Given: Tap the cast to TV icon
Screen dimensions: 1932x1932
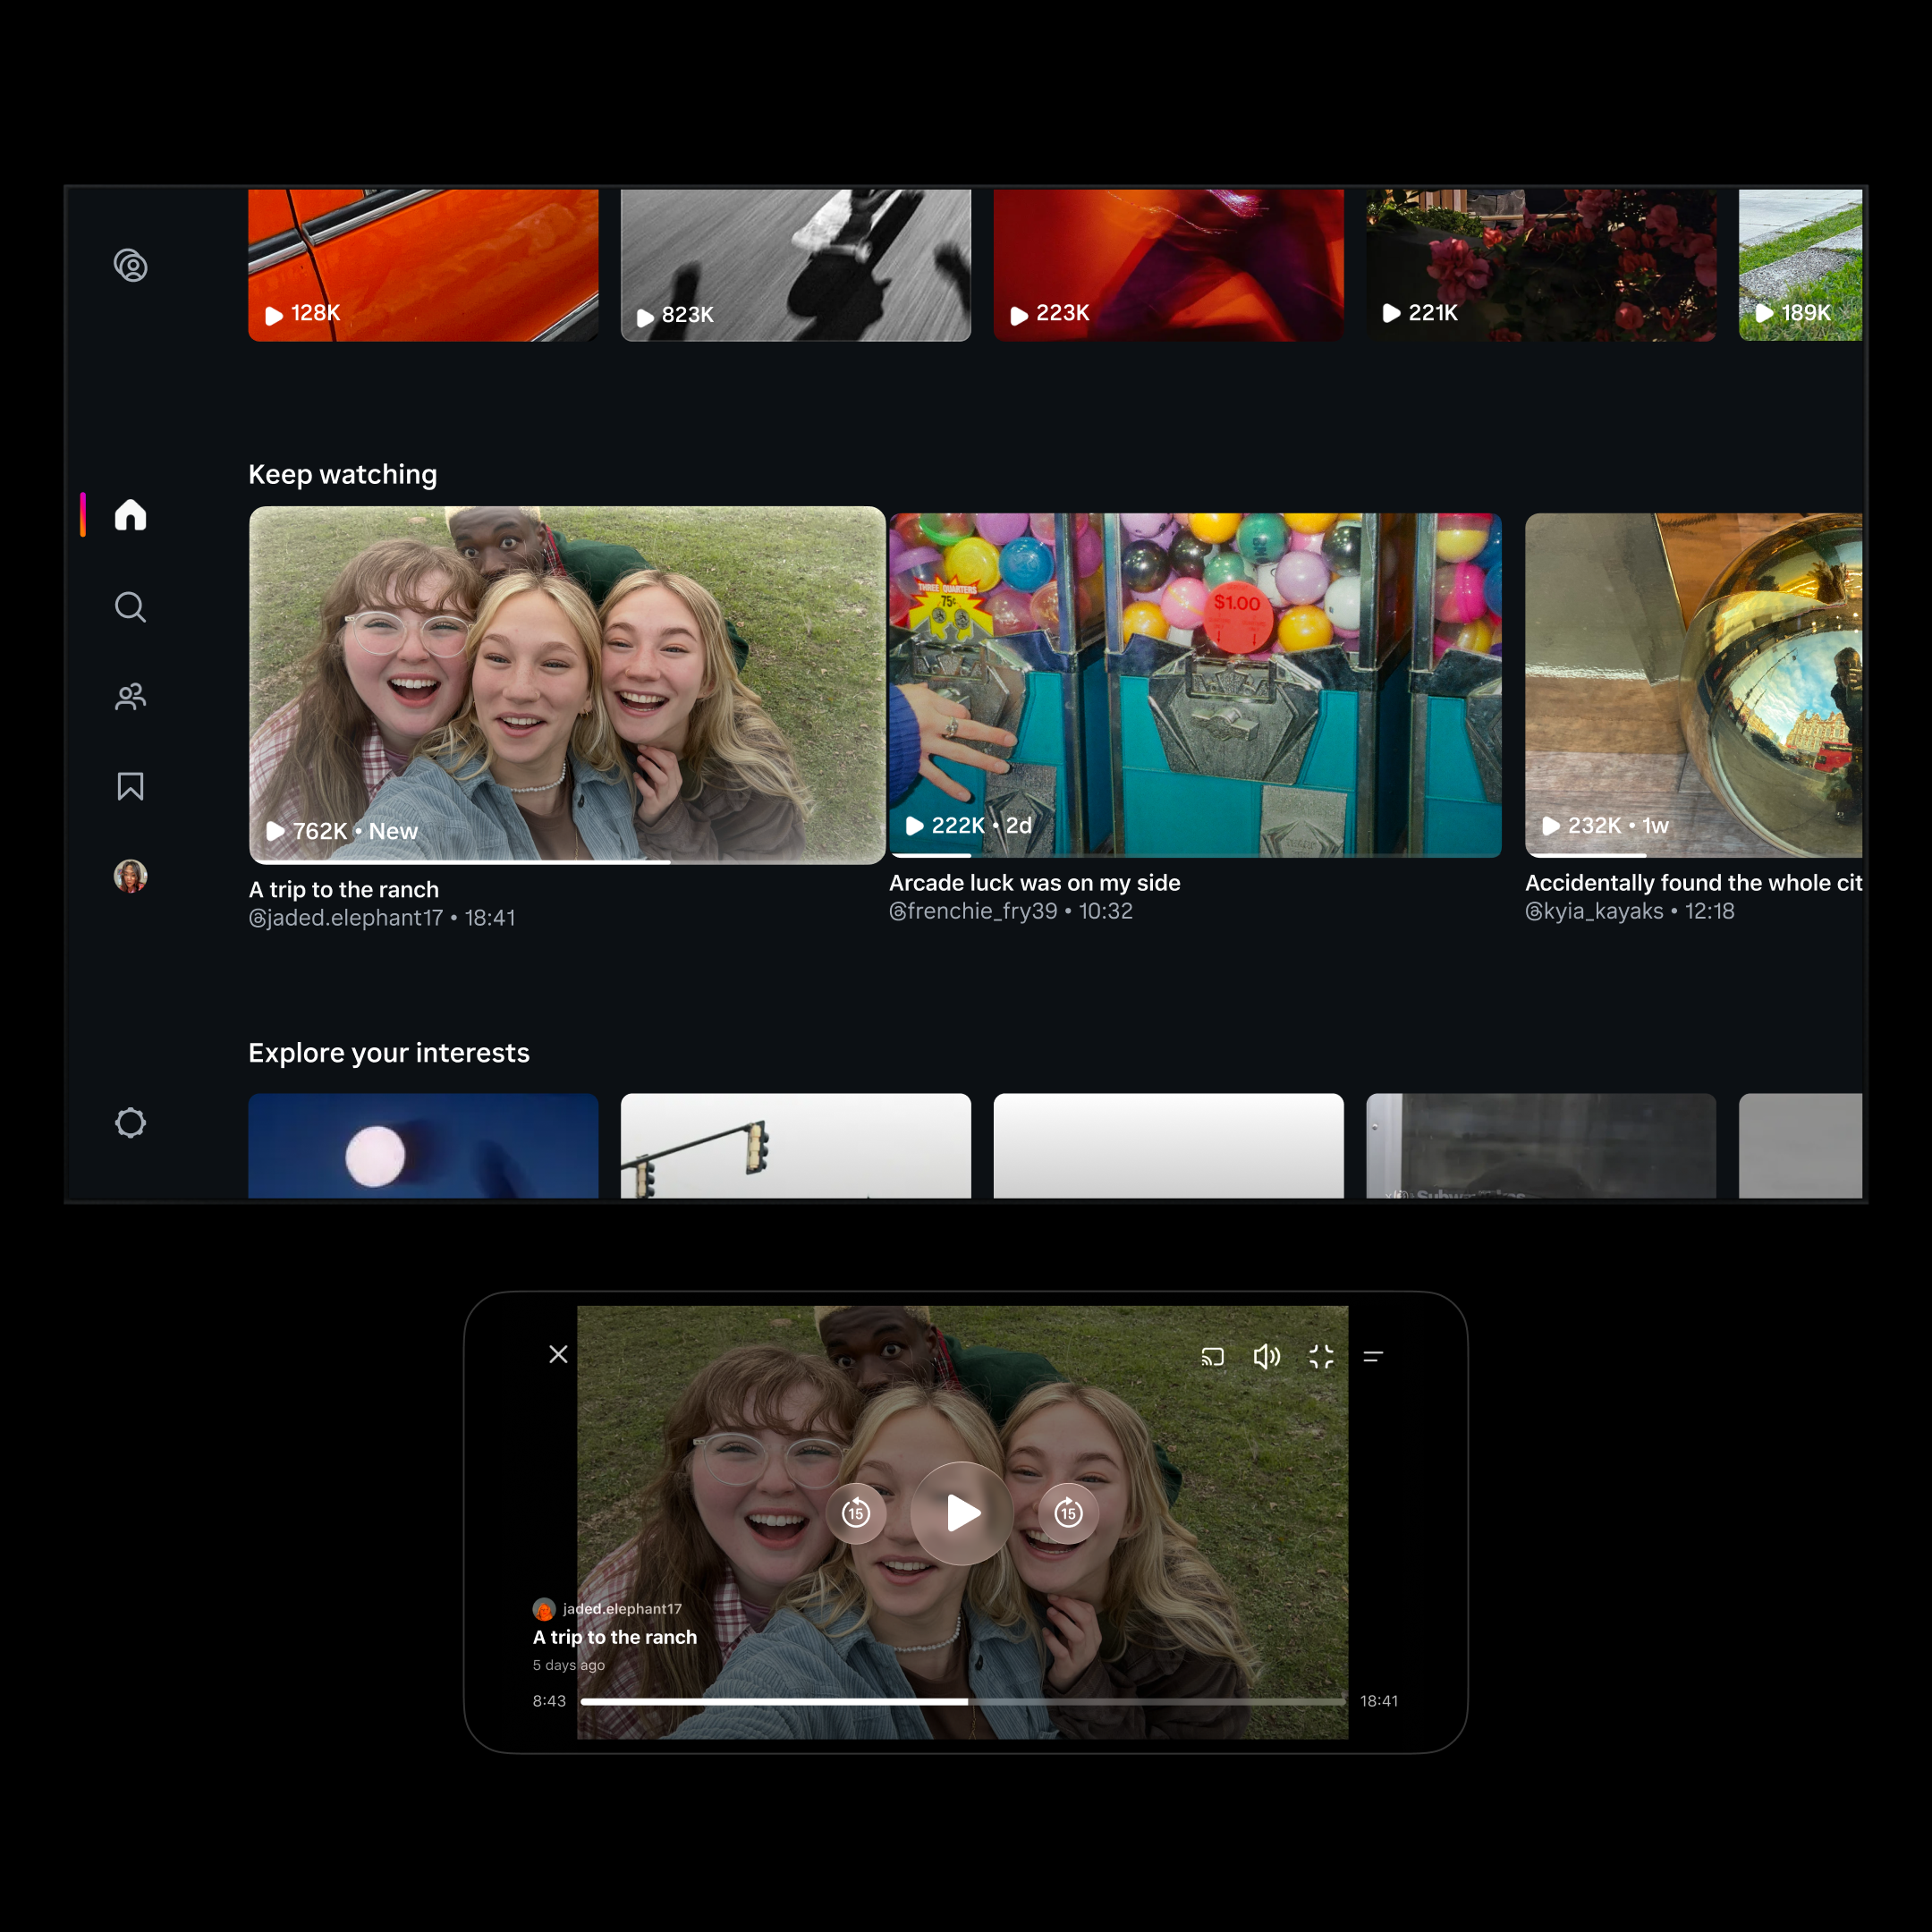Looking at the screenshot, I should click(x=1212, y=1357).
